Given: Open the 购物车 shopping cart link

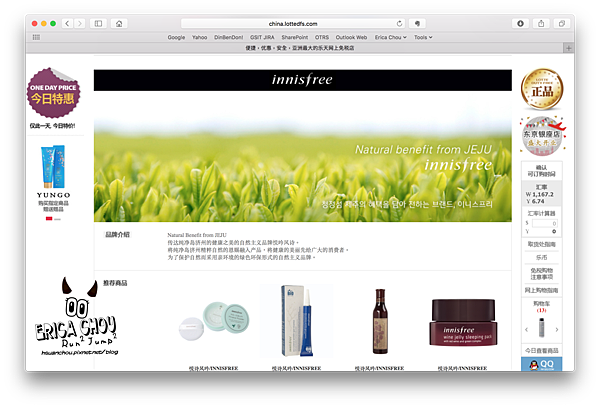Looking at the screenshot, I should [541, 304].
